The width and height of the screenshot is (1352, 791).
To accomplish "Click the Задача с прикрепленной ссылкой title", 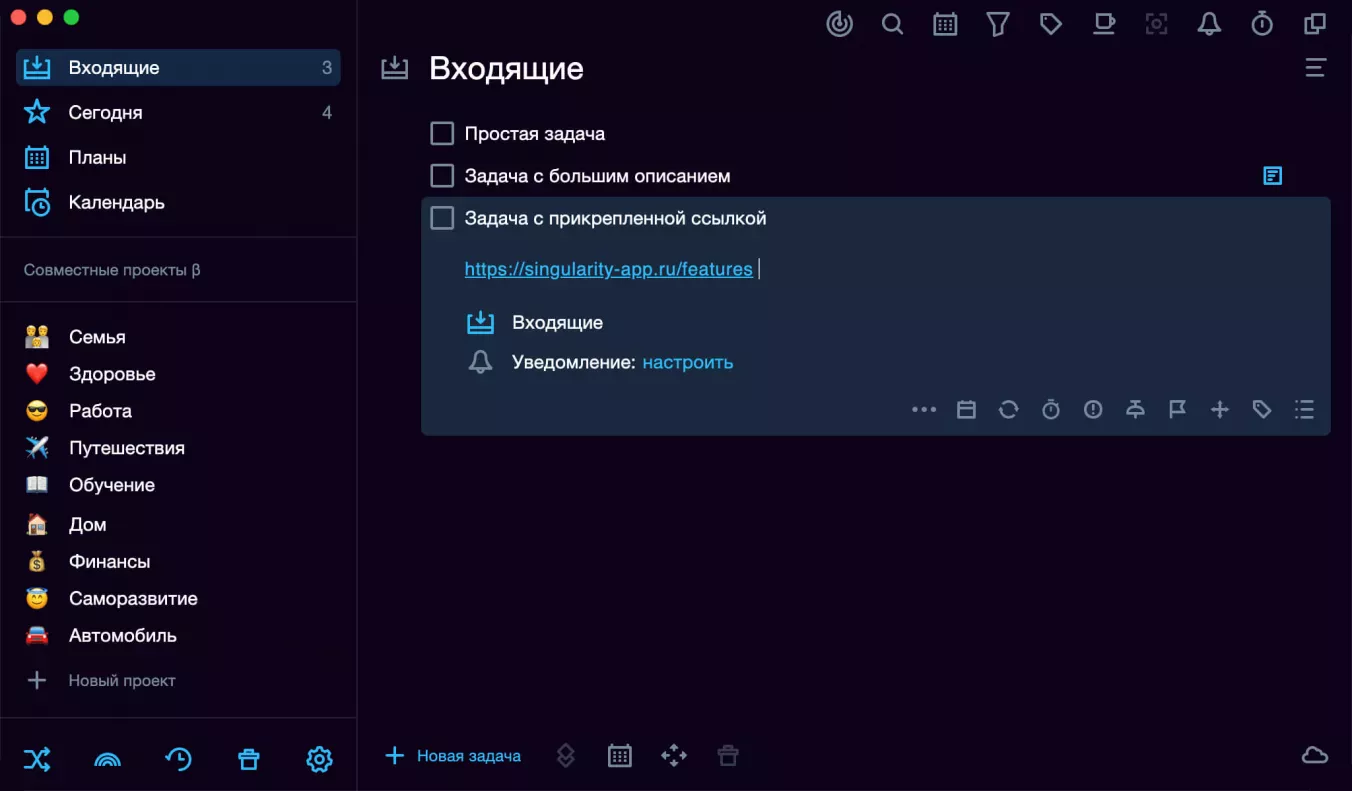I will (616, 218).
